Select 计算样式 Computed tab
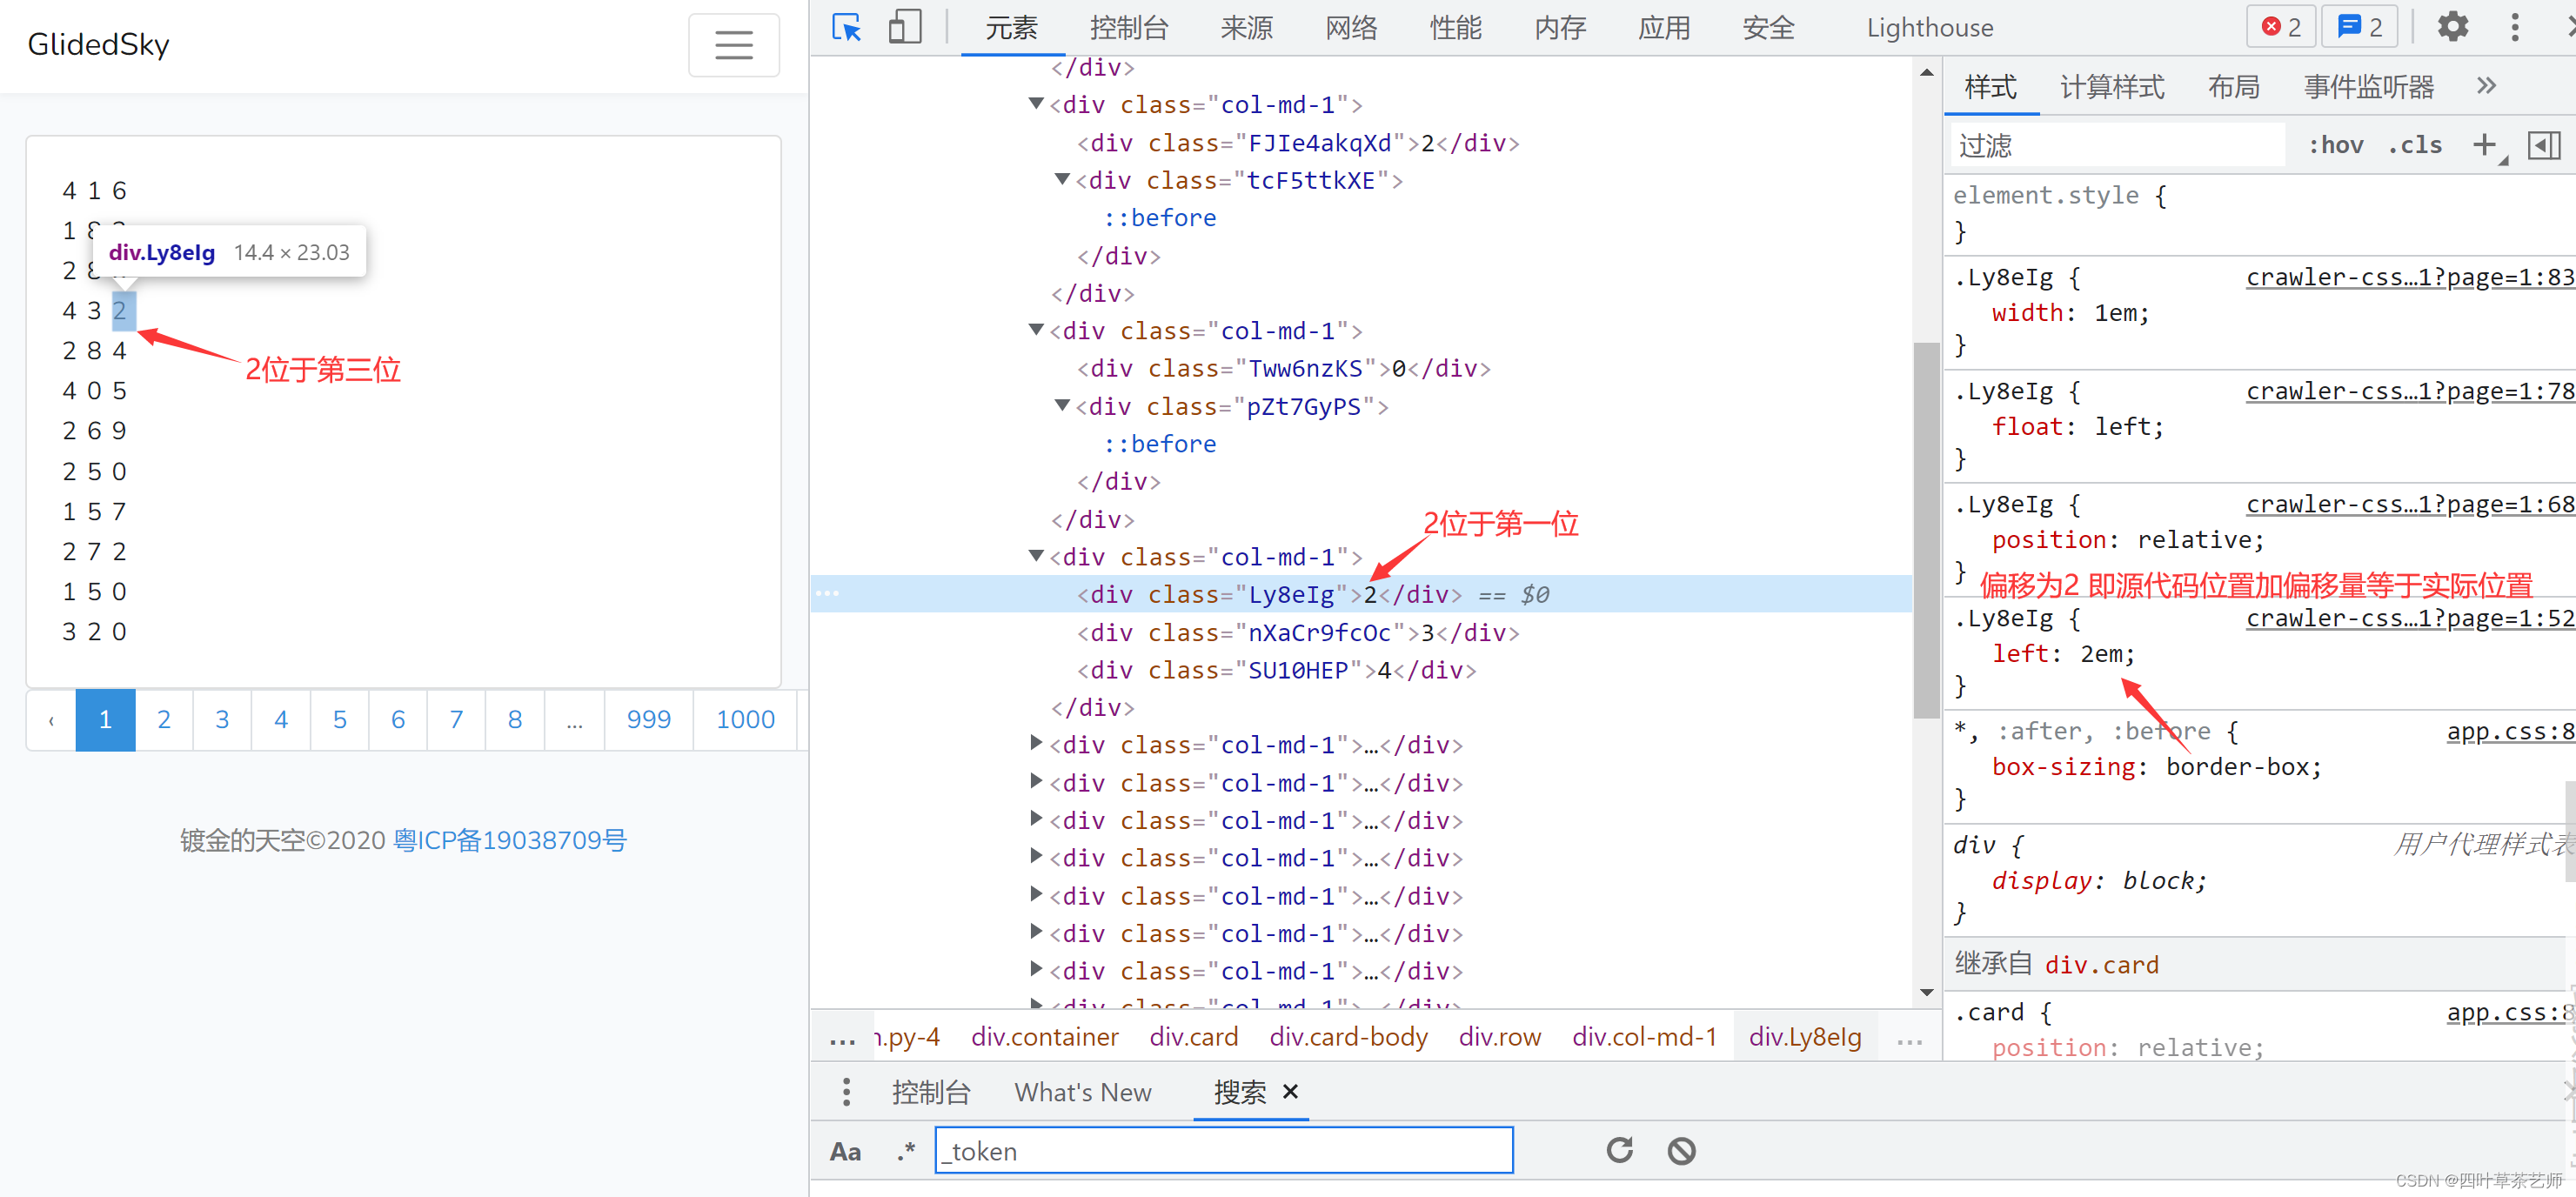 pyautogui.click(x=2112, y=87)
